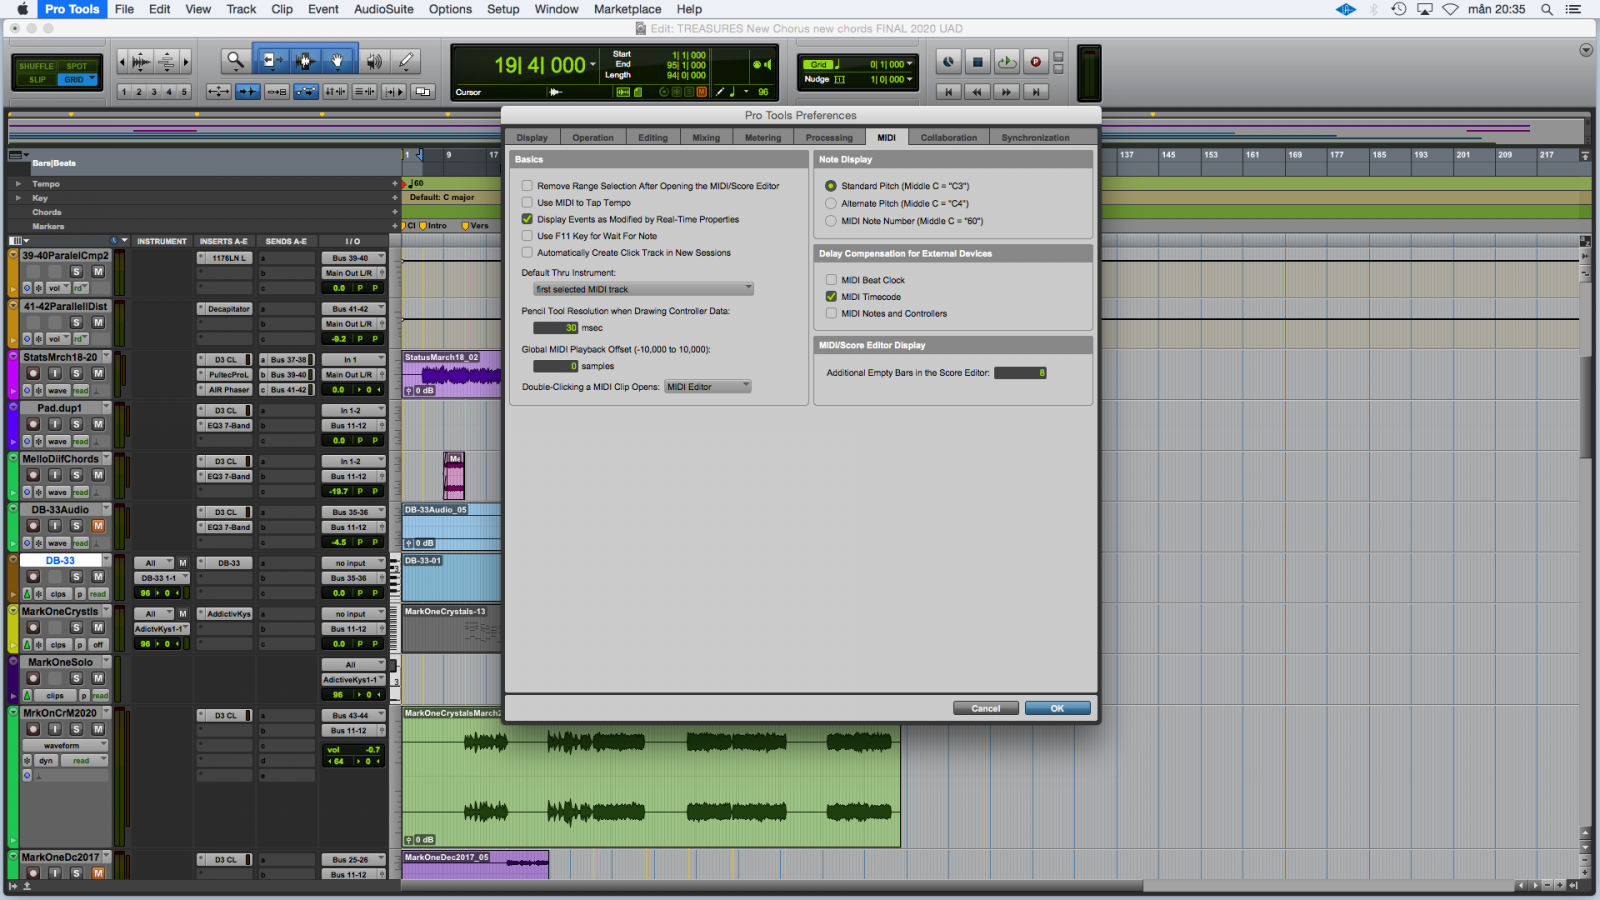Record-enable the StatsMrch18-20 track
The image size is (1600, 900).
click(x=33, y=373)
